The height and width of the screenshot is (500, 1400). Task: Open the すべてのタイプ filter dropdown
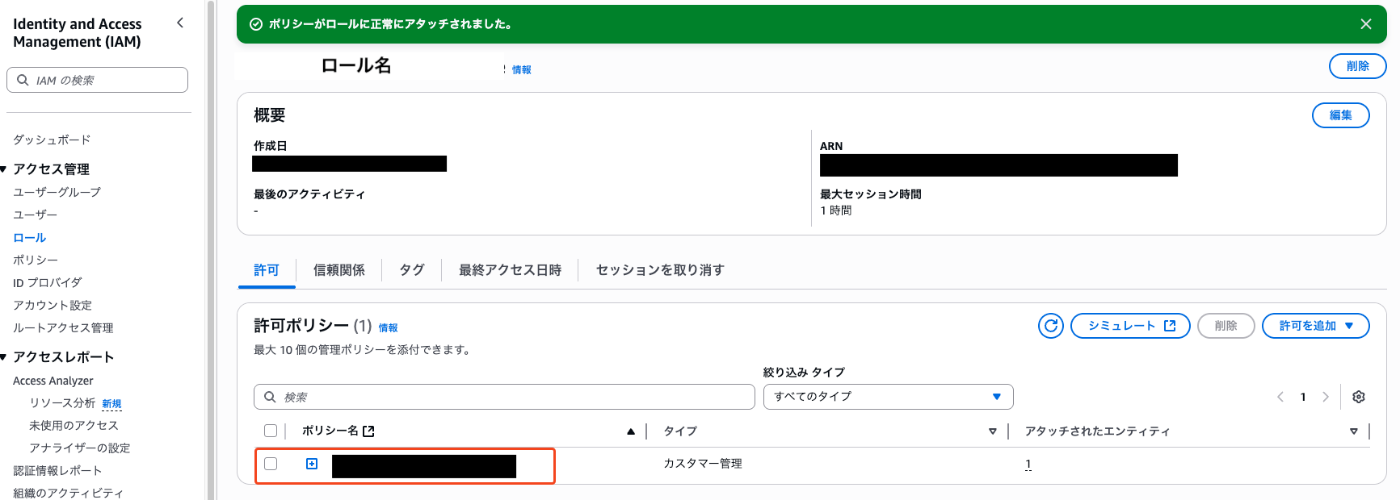point(888,397)
